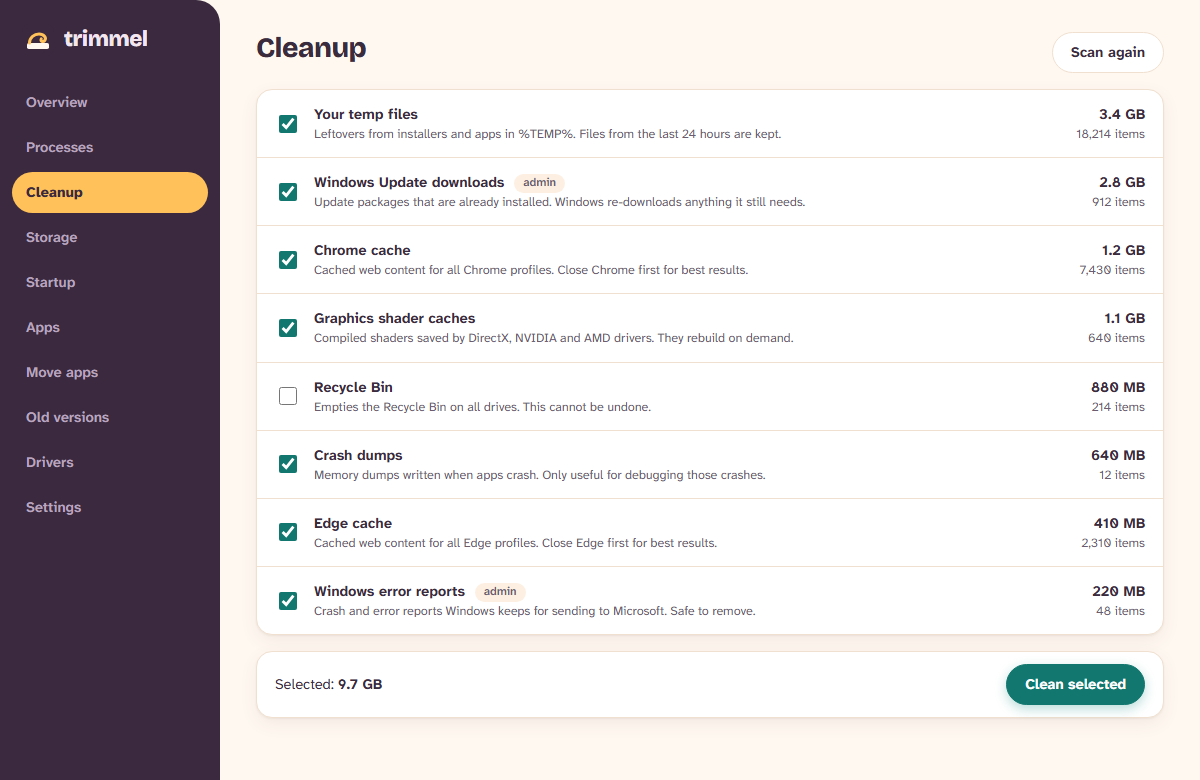This screenshot has width=1200, height=780.
Task: Click the 912 items count
Action: pos(1118,202)
